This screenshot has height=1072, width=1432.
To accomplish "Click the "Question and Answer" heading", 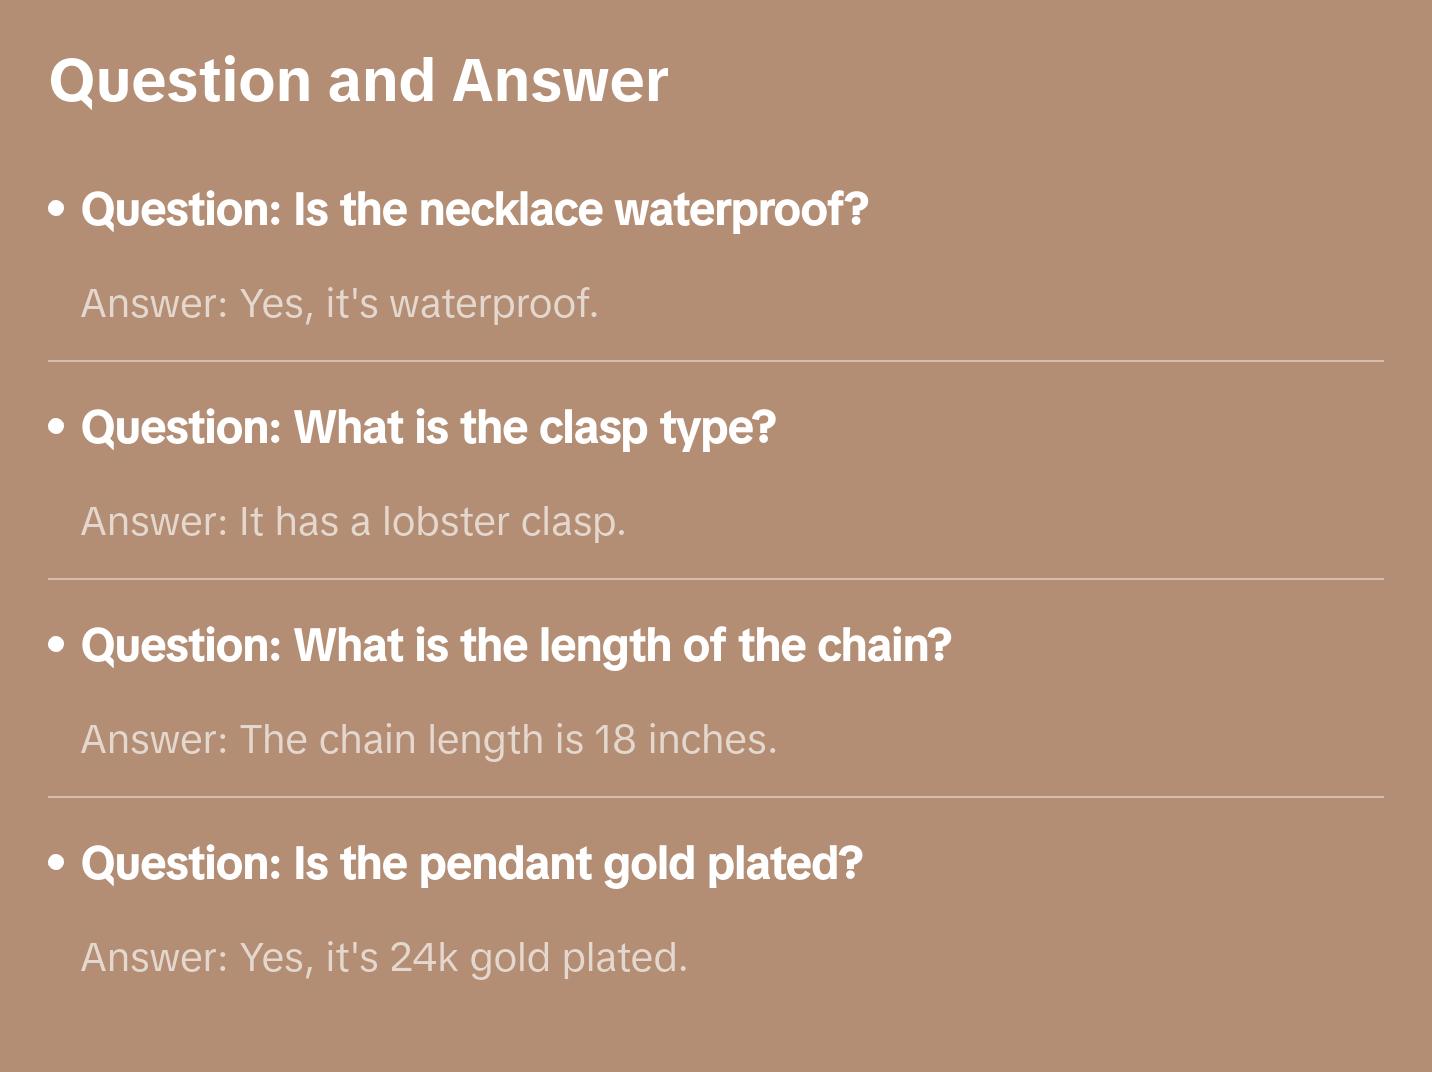I will pos(358,80).
